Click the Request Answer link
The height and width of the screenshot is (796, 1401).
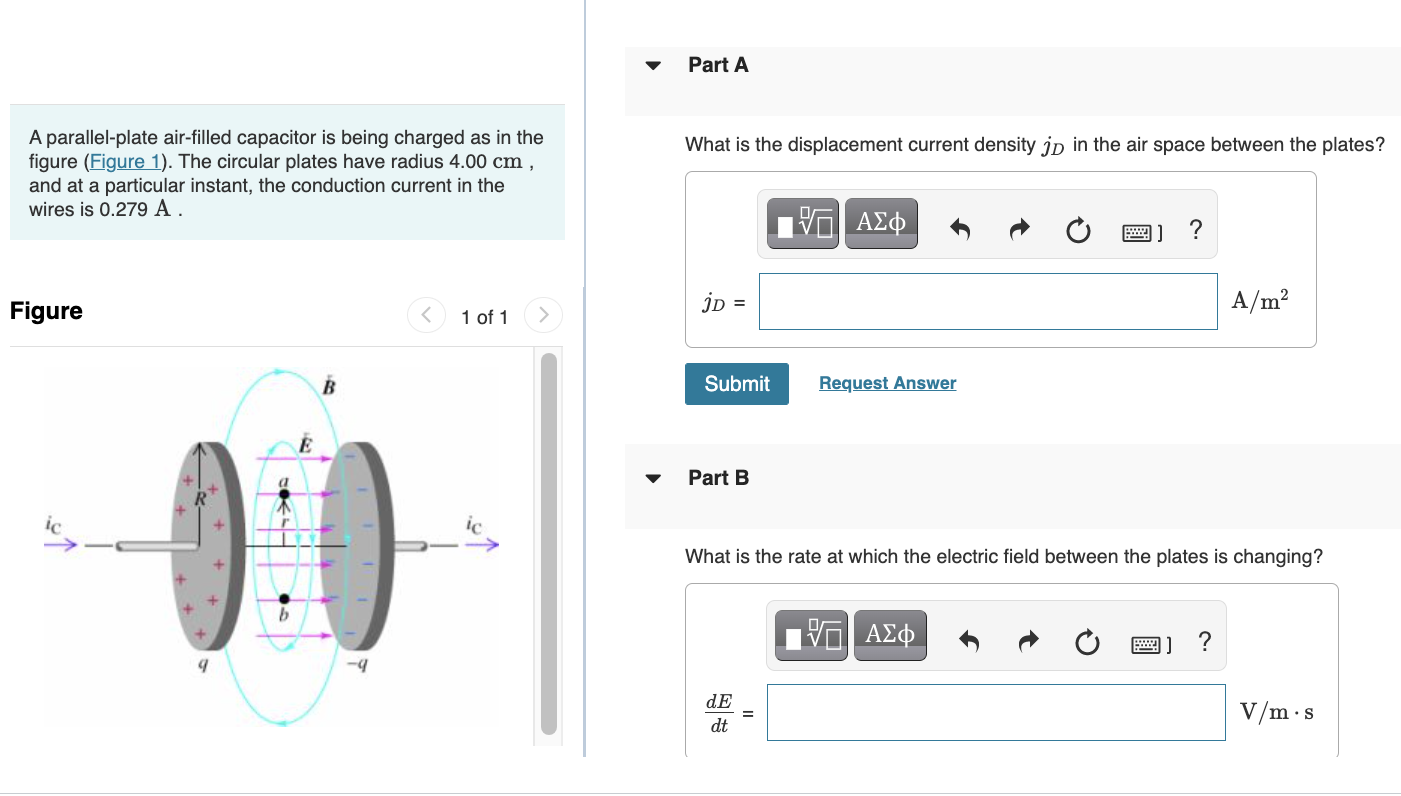coord(887,383)
